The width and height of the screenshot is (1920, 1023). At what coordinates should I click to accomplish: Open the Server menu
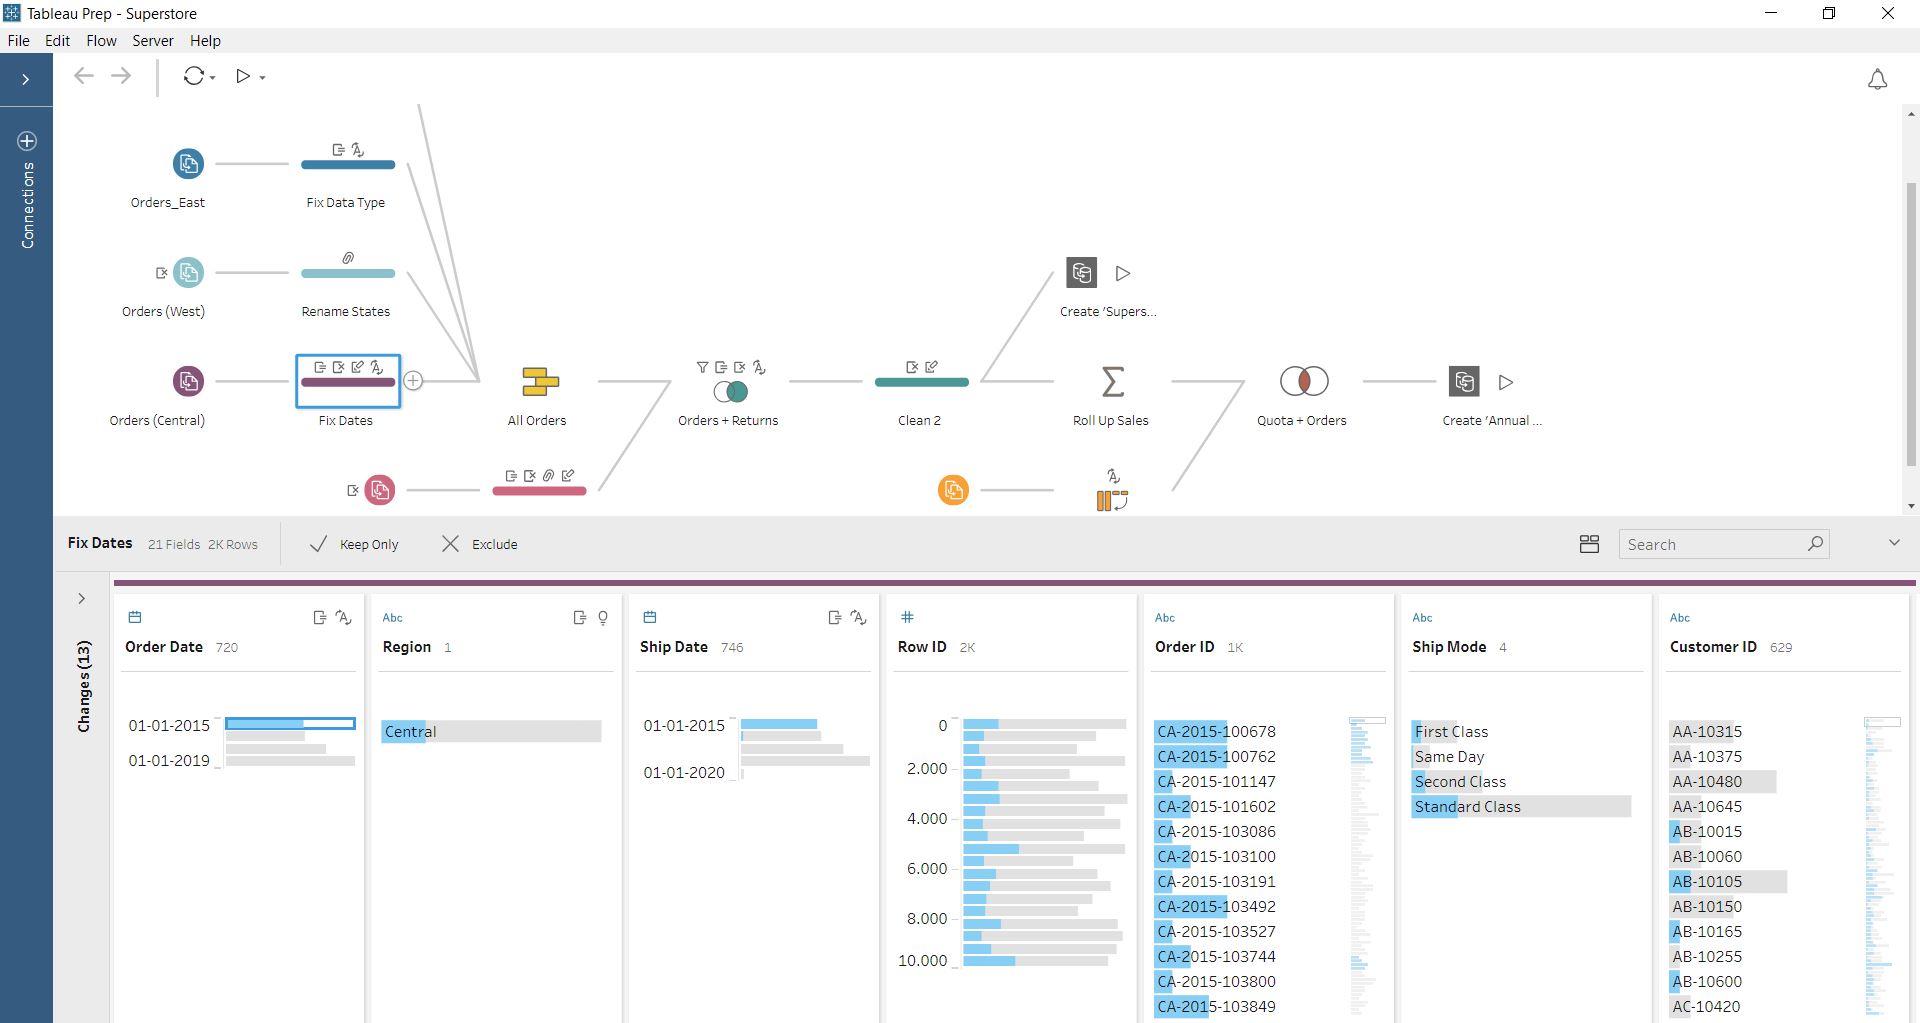click(153, 41)
